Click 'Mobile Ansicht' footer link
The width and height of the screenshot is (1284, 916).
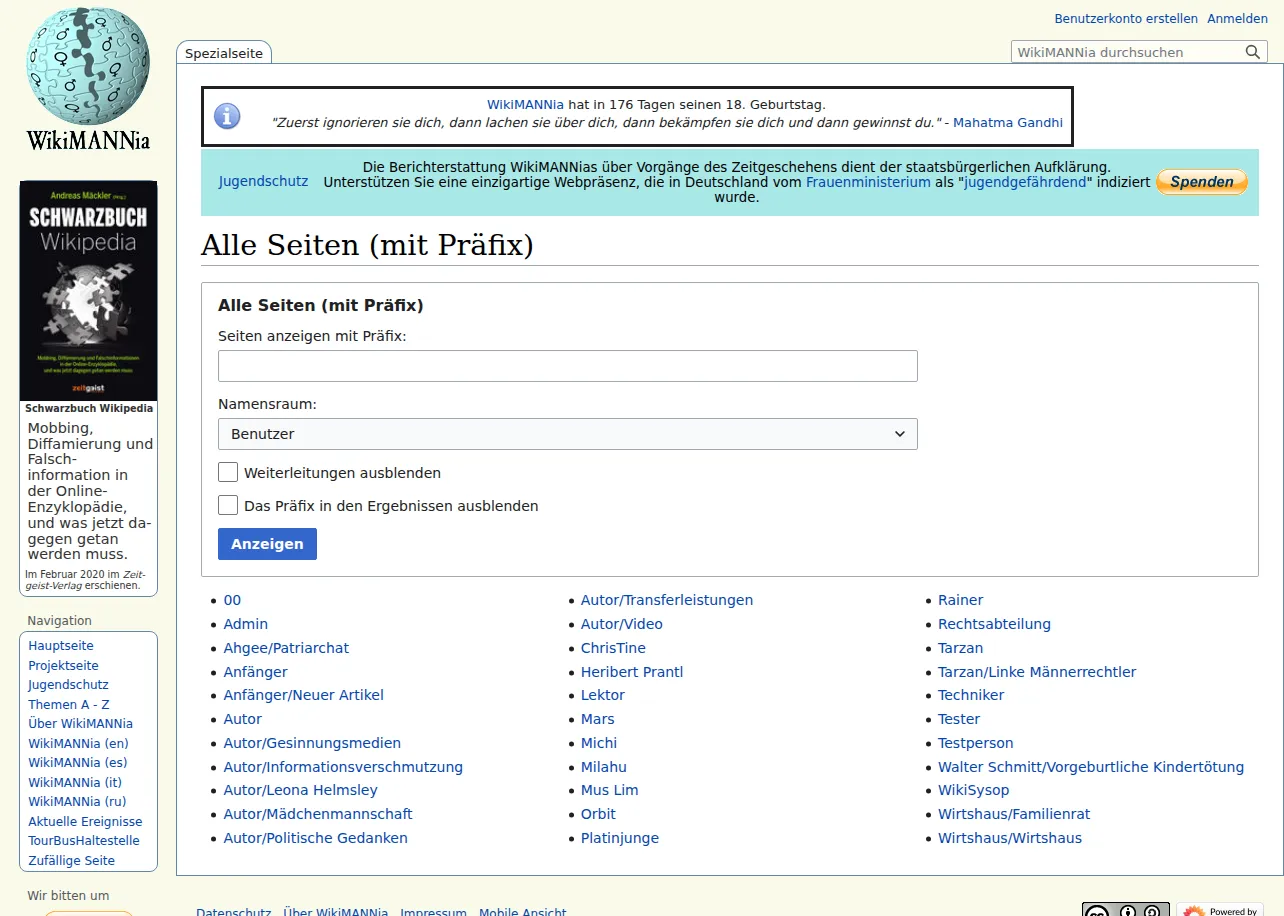point(522,912)
